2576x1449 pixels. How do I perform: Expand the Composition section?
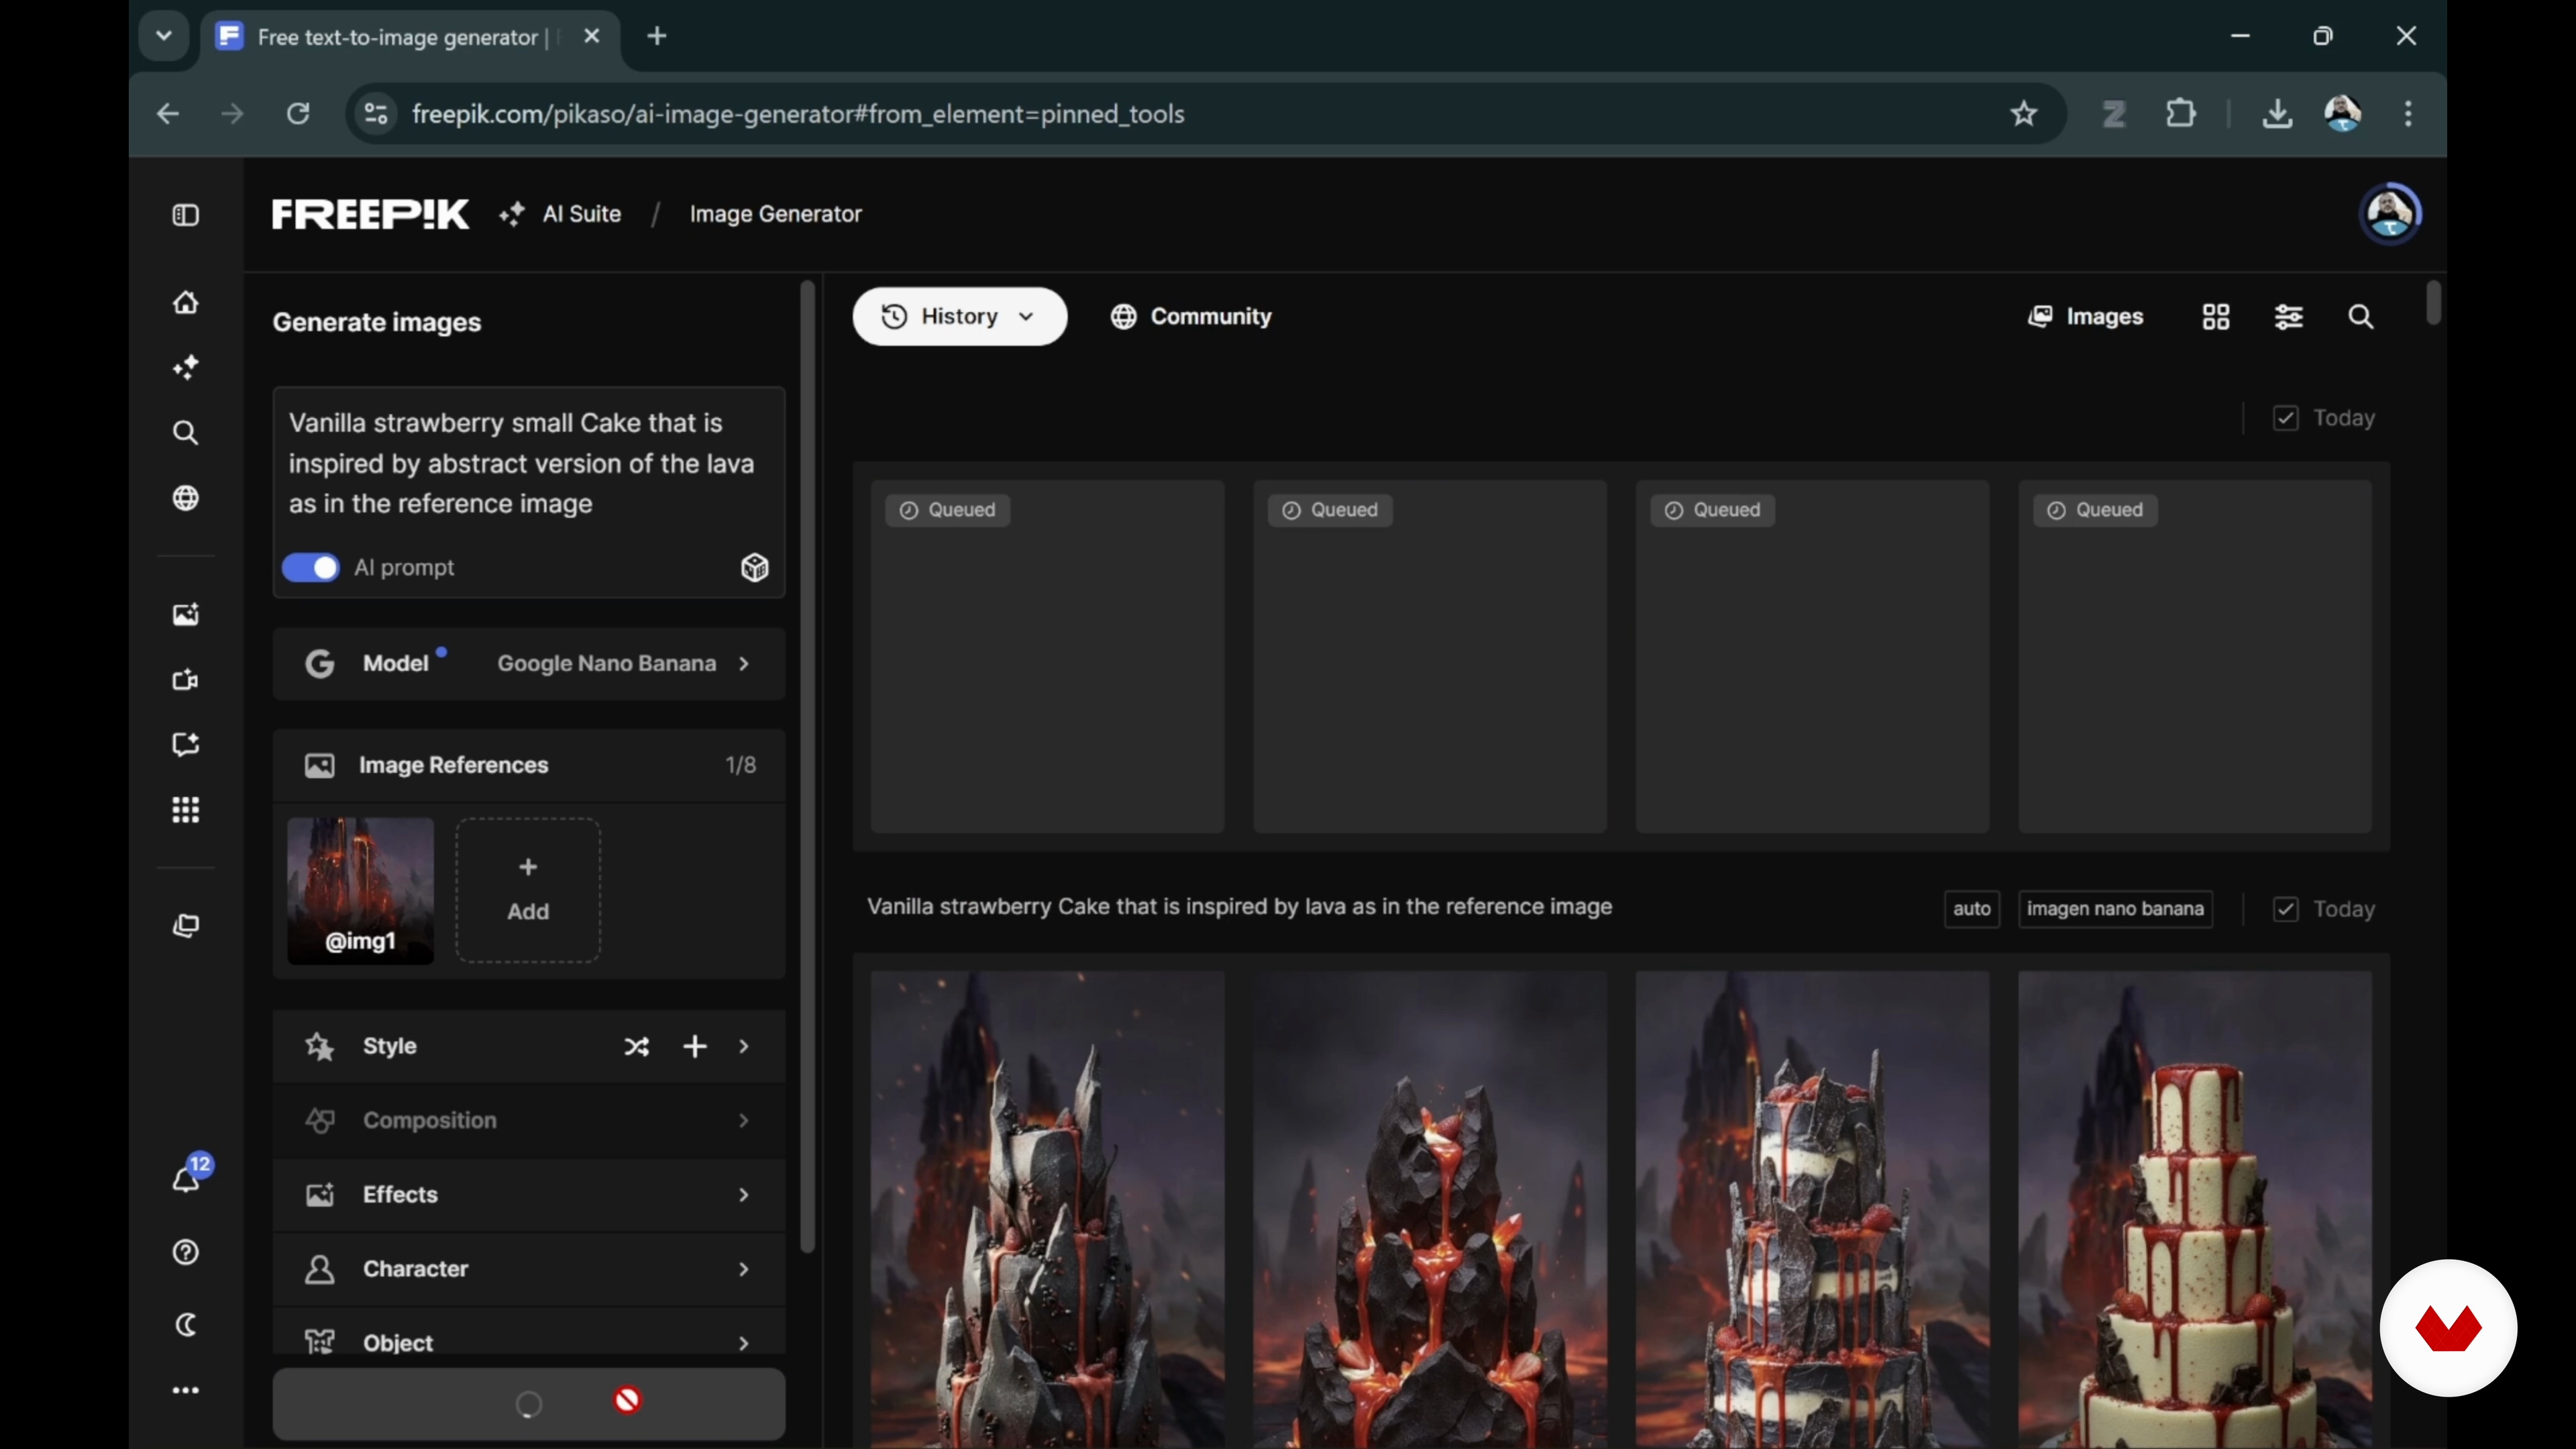pos(529,1120)
